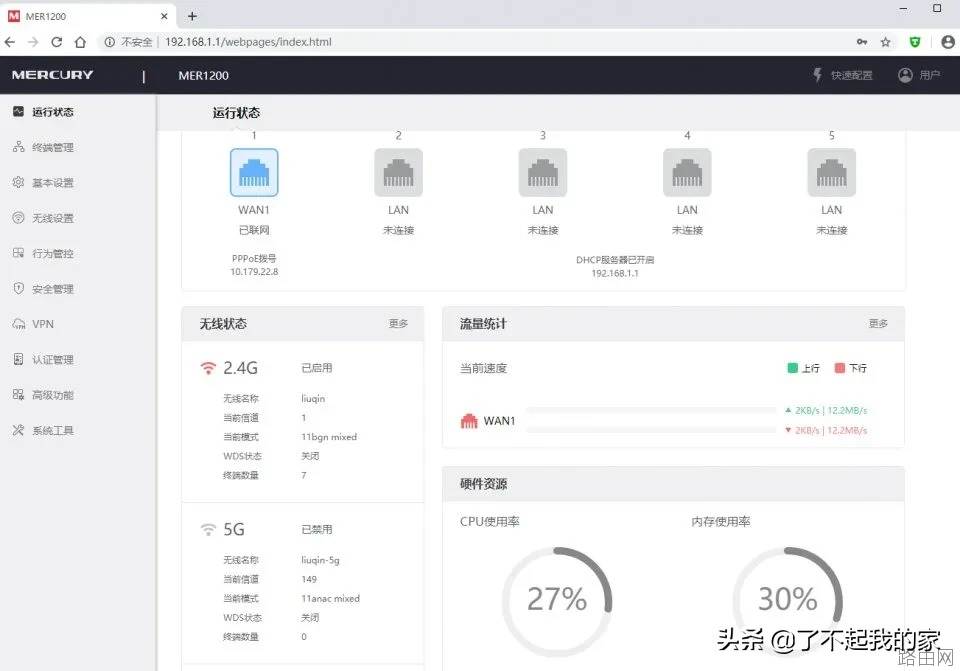Click the 用户 button in the header
The height and width of the screenshot is (671, 960).
point(919,75)
